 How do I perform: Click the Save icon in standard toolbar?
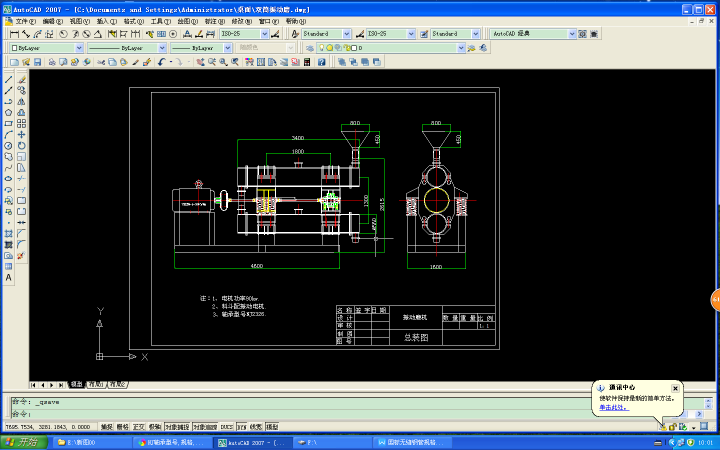point(37,62)
